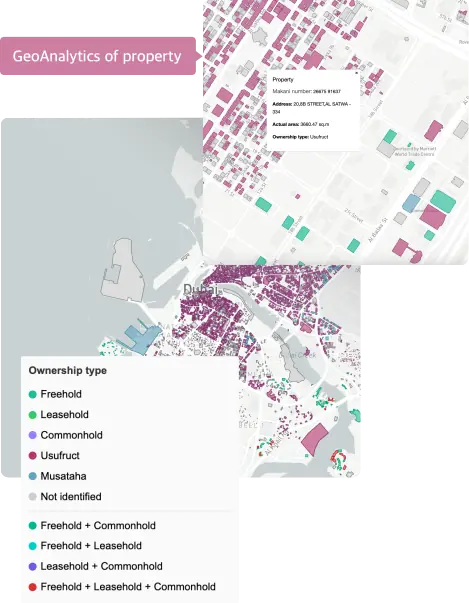Select the blue building on the zoomed map
The height and width of the screenshot is (603, 469).
[x=411, y=203]
